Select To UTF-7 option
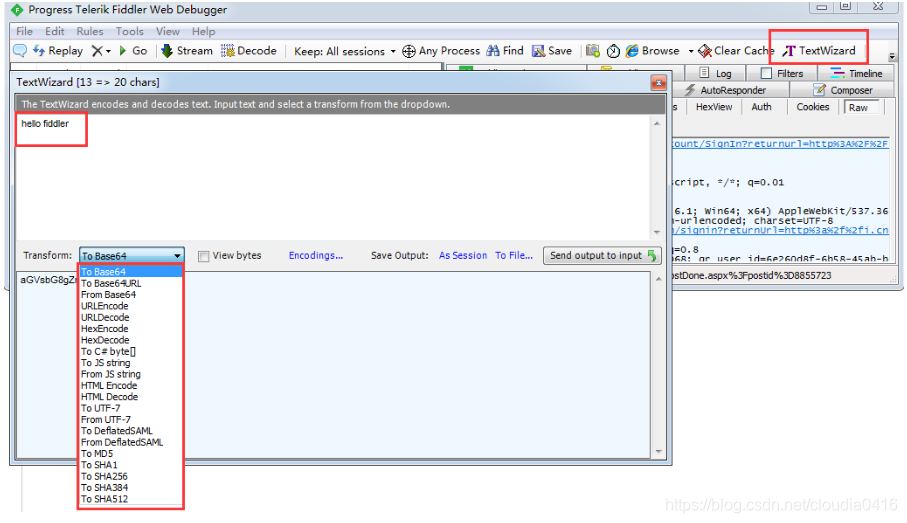This screenshot has width=907, height=523. pyautogui.click(x=131, y=408)
